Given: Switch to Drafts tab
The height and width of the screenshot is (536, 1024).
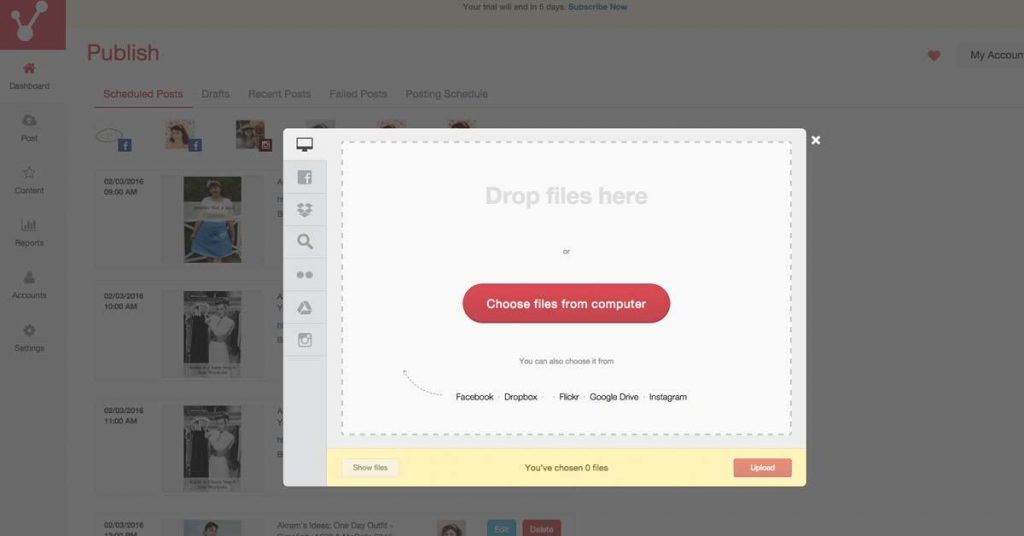Looking at the screenshot, I should [x=216, y=94].
